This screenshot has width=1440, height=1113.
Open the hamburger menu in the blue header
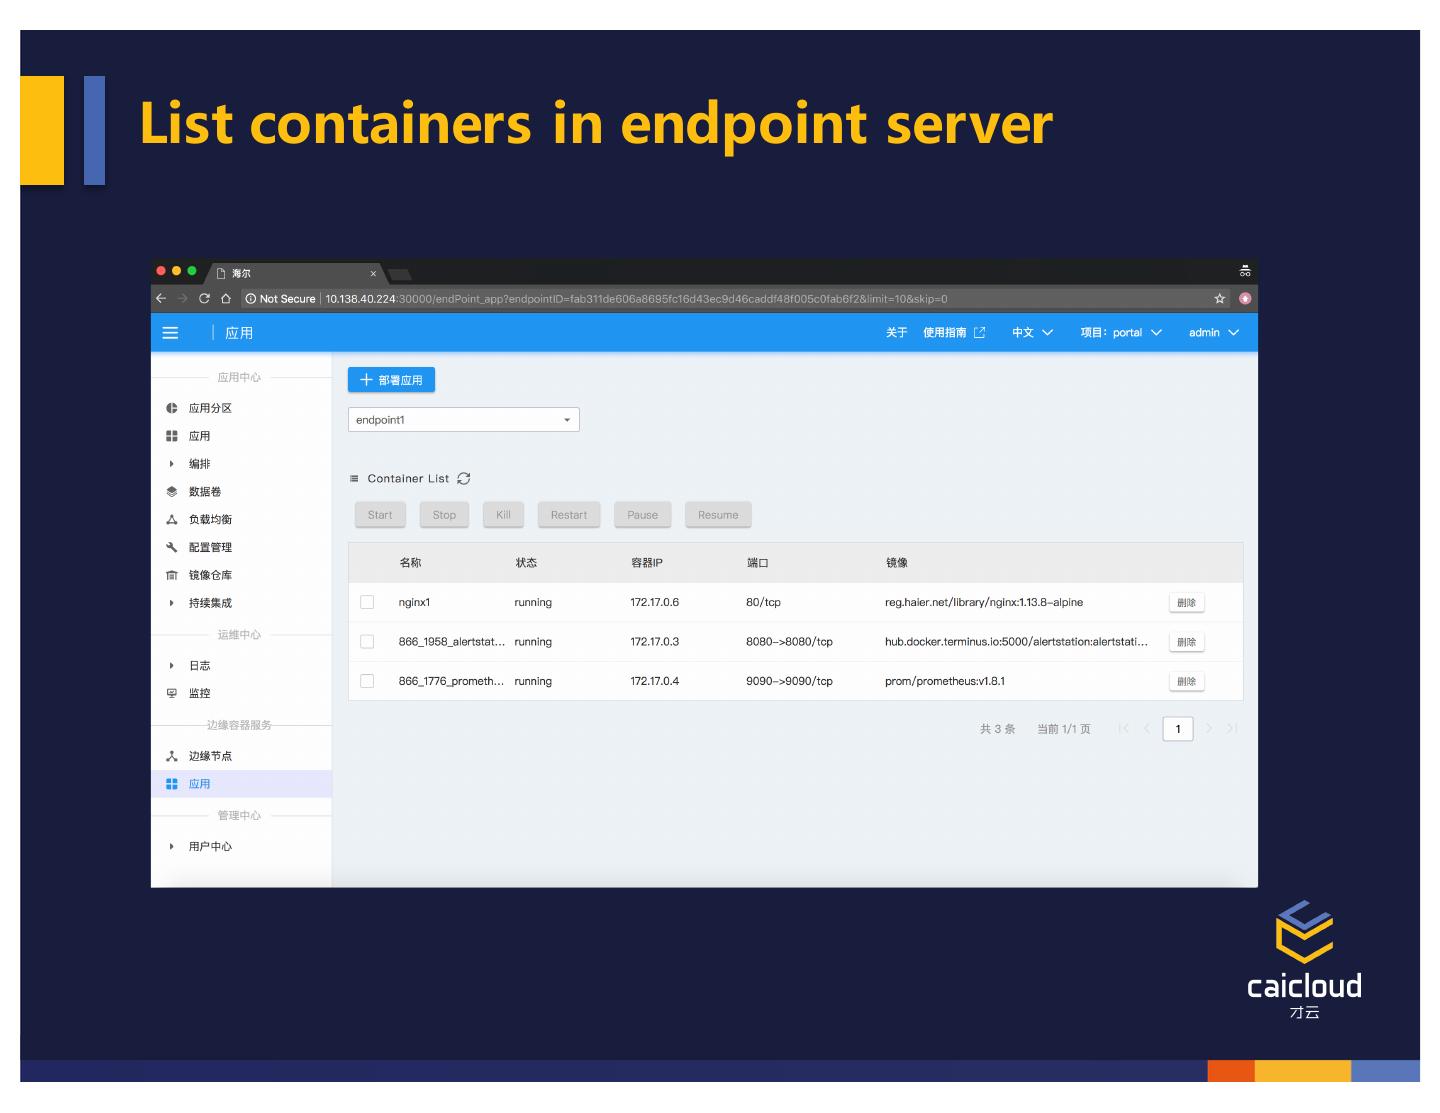coord(170,333)
